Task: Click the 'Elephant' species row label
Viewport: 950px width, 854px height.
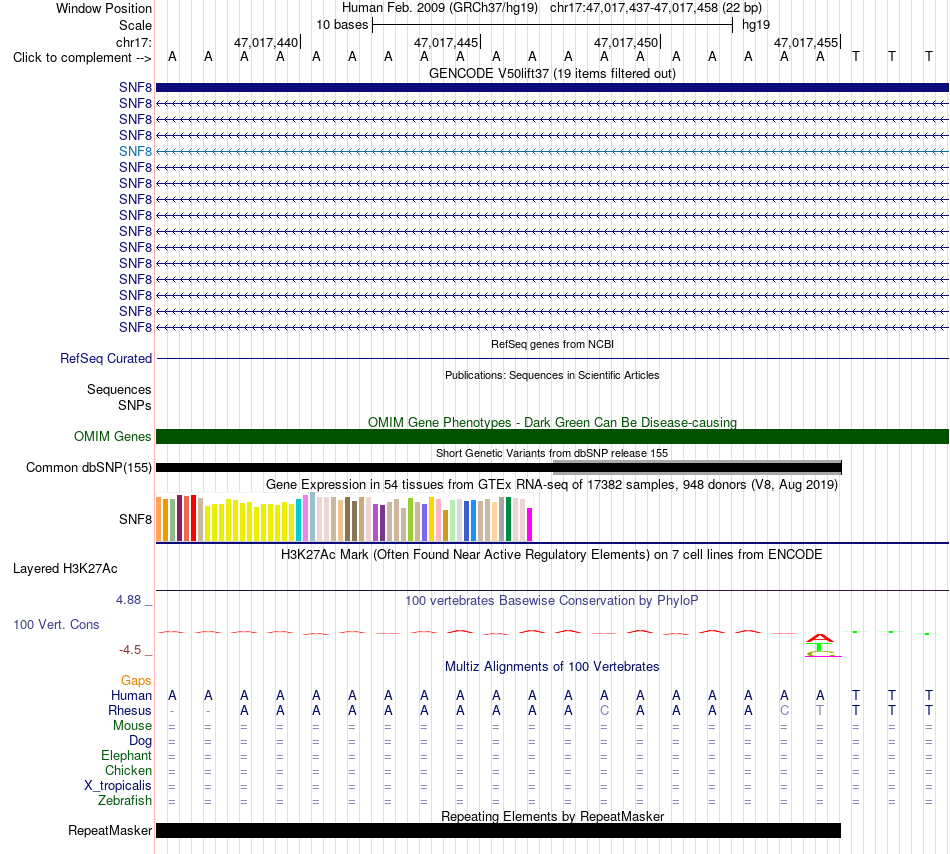Action: click(x=127, y=755)
